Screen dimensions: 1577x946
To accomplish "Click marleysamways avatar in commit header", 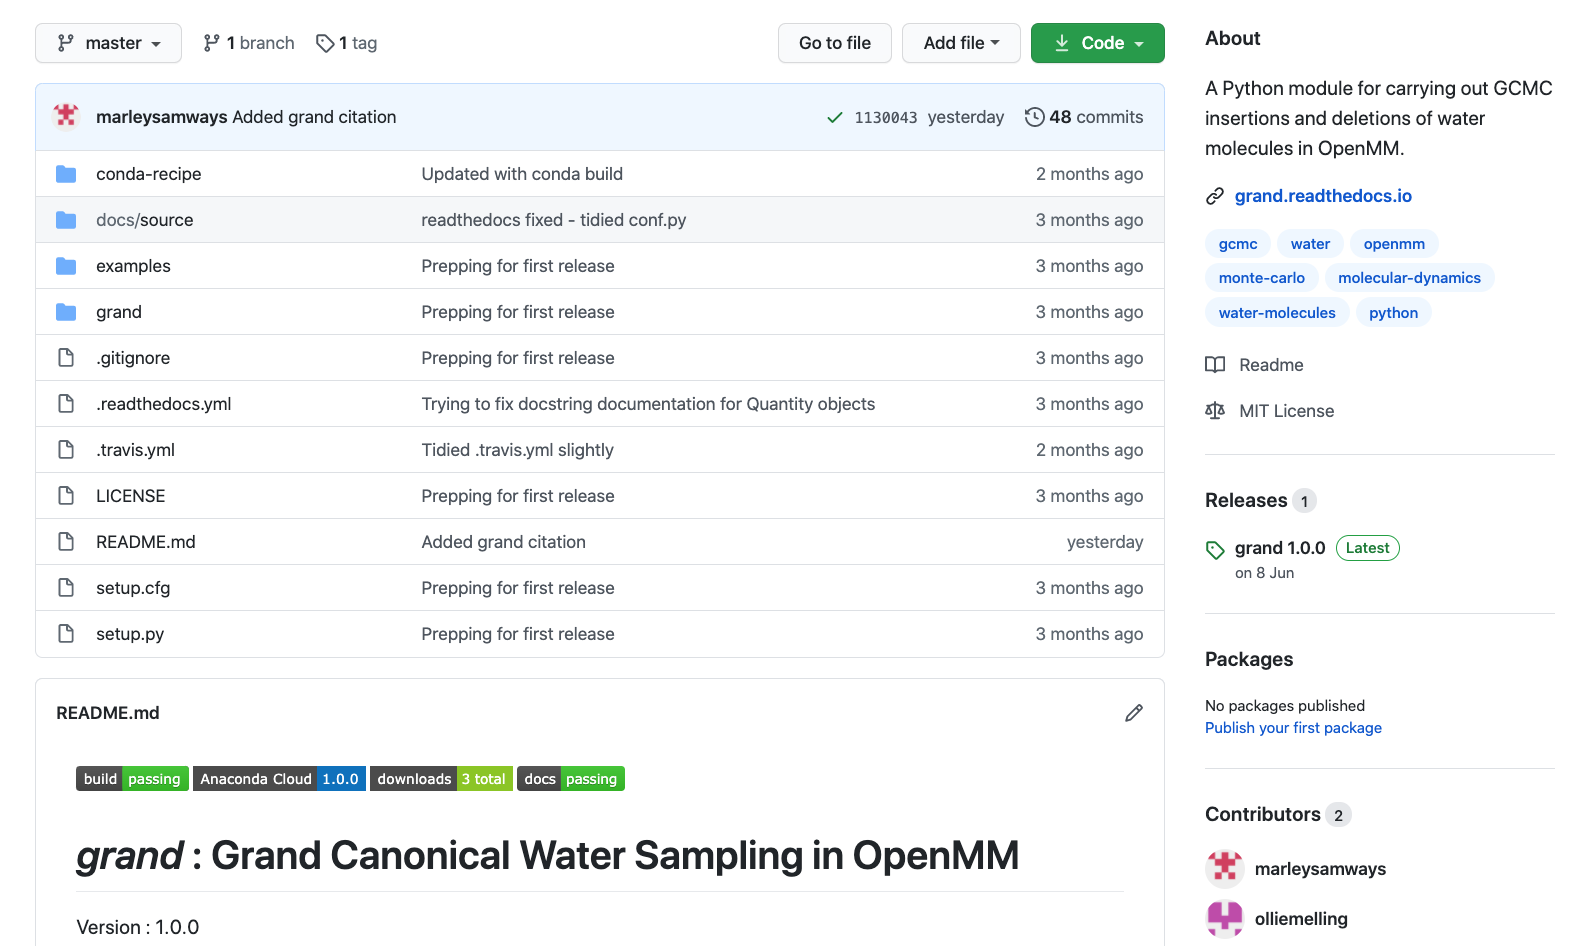I will (x=67, y=117).
